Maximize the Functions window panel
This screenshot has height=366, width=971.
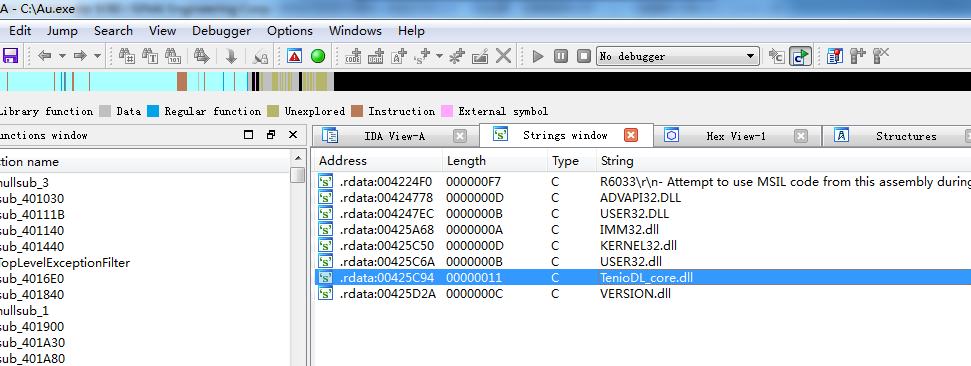248,135
